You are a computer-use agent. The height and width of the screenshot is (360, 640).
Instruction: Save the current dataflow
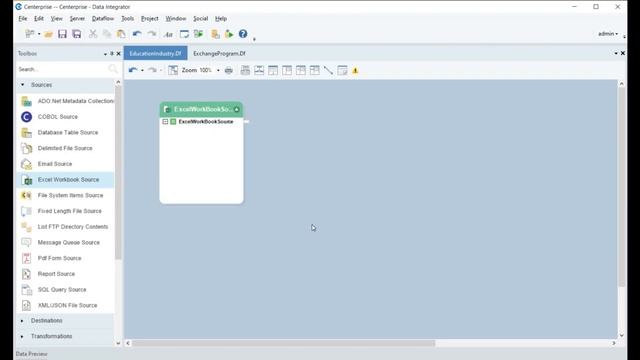(62, 34)
